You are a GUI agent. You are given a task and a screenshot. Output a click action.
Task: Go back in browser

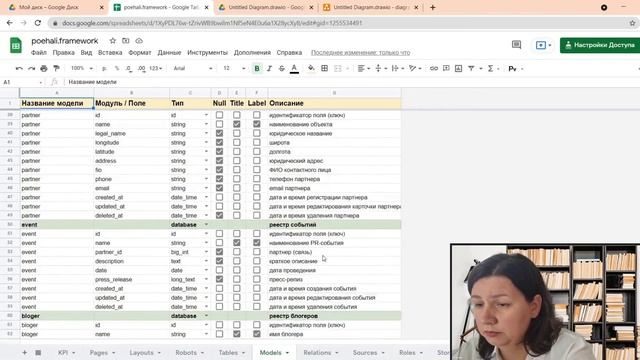click(x=9, y=23)
